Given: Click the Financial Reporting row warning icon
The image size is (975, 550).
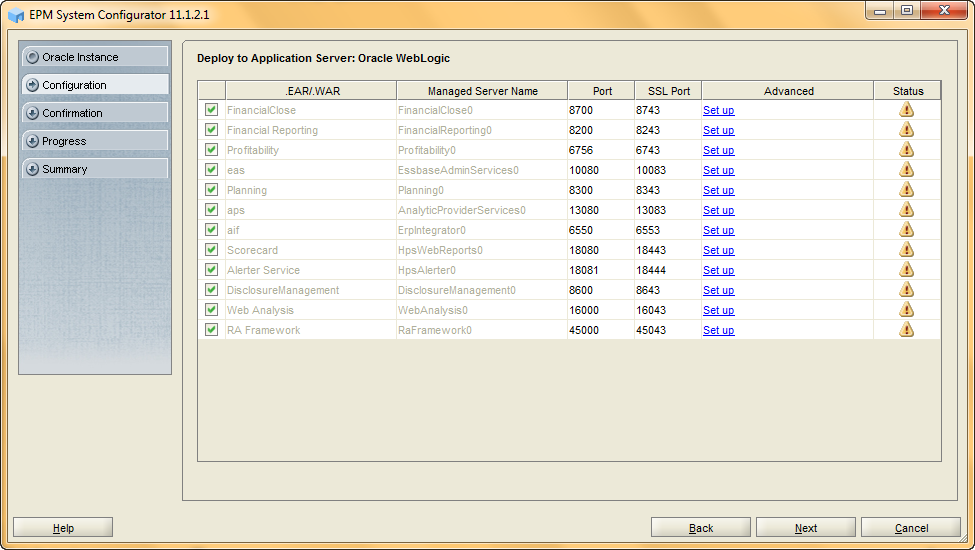Looking at the screenshot, I should coord(907,130).
